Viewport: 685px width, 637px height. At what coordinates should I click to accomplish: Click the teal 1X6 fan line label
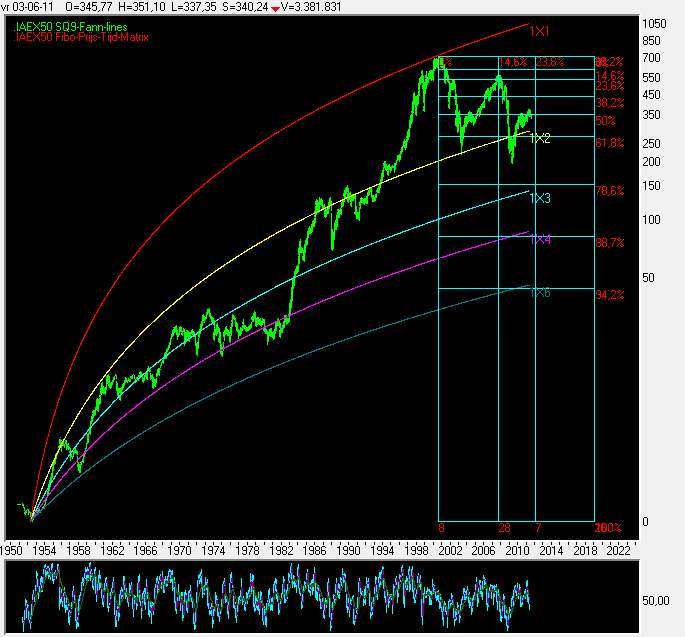pyautogui.click(x=539, y=292)
